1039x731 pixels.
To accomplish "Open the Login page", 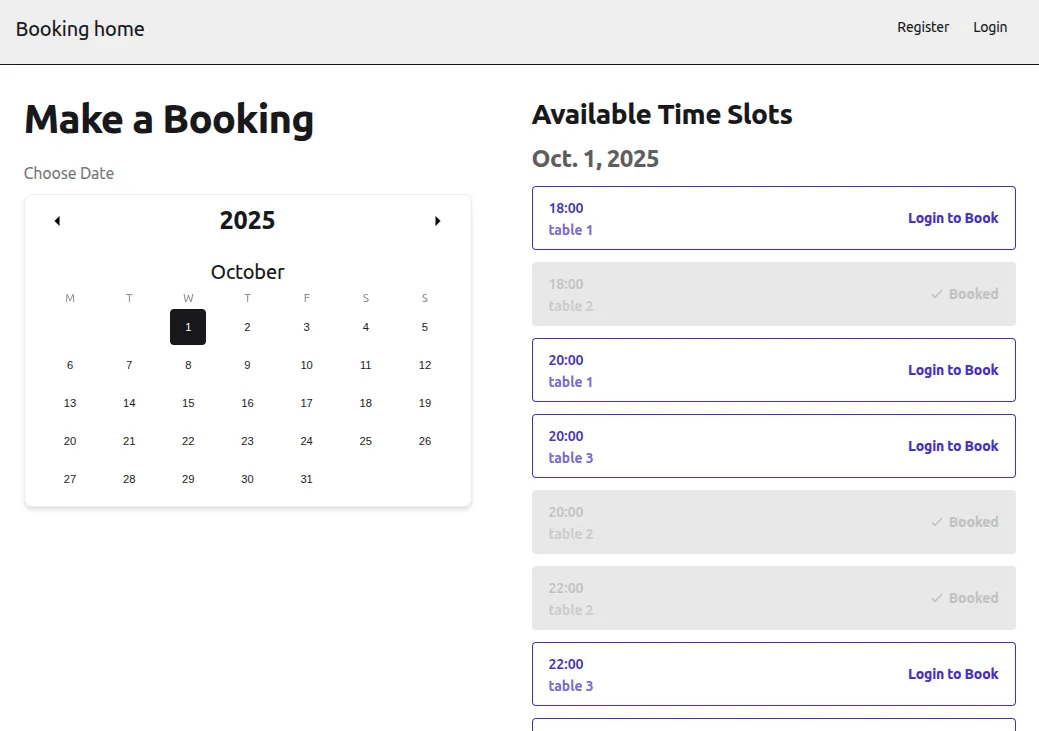I will click(990, 27).
